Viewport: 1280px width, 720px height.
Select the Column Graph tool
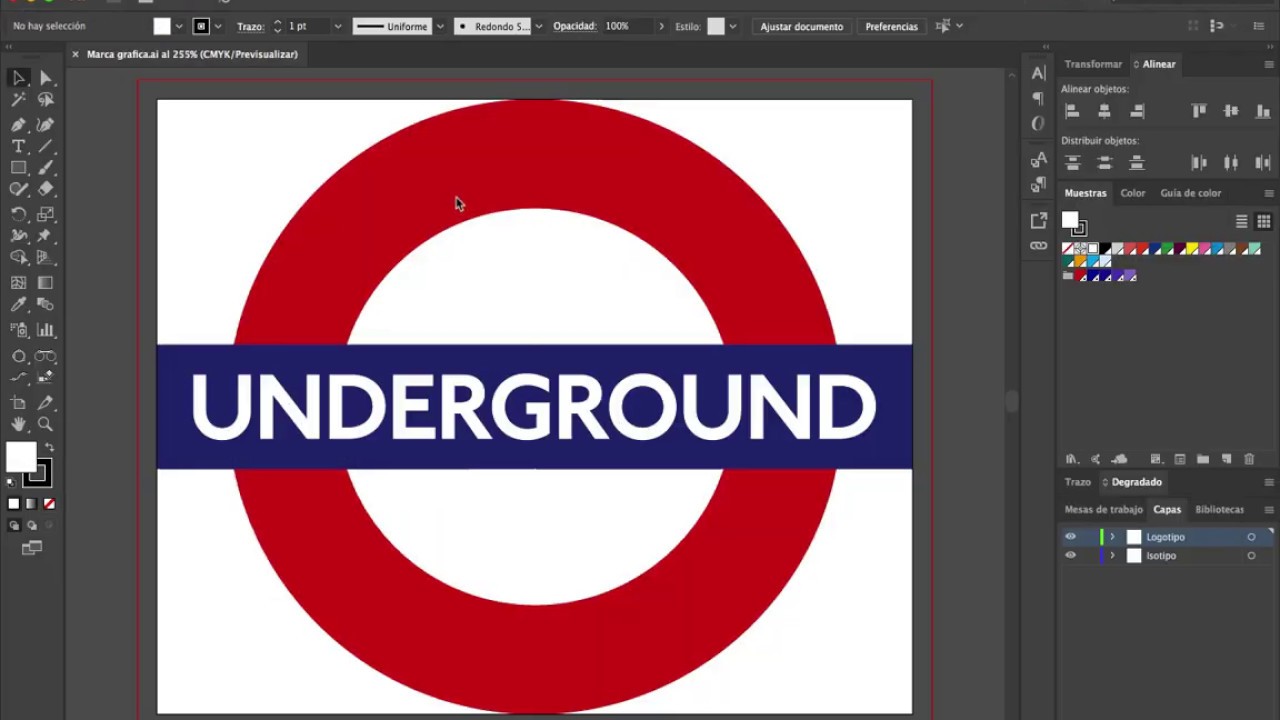[x=45, y=330]
